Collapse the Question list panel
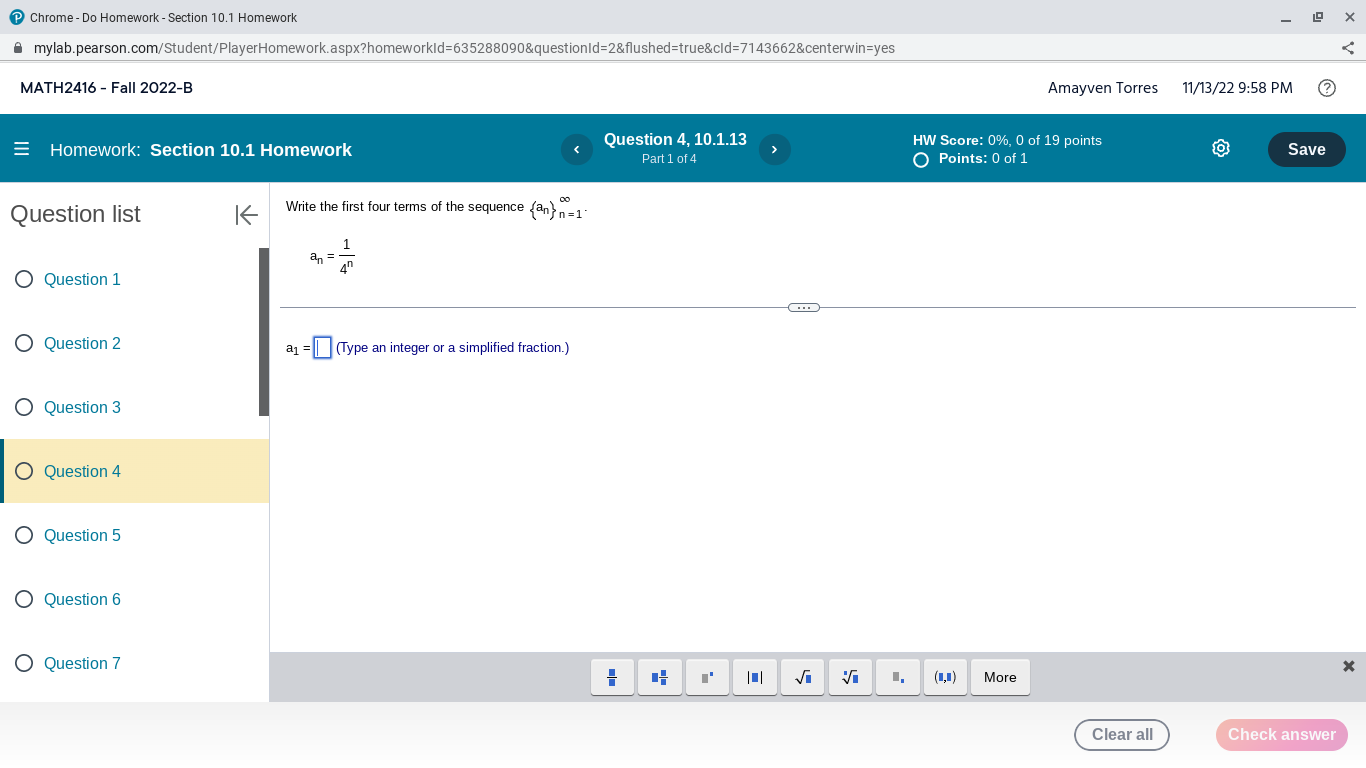 click(245, 214)
